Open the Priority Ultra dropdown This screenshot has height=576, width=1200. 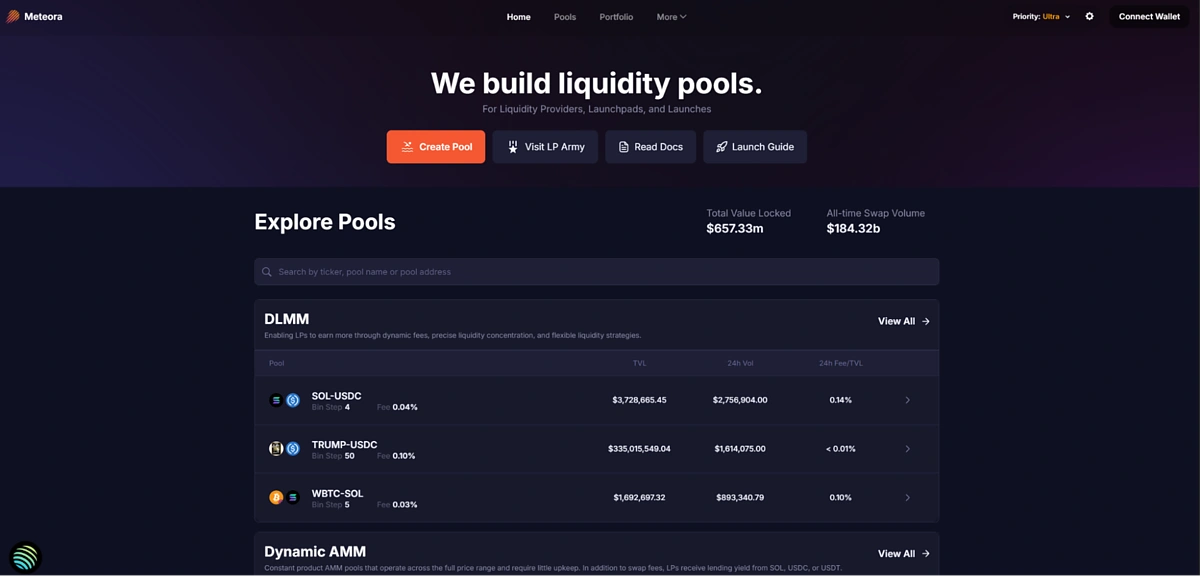1041,17
